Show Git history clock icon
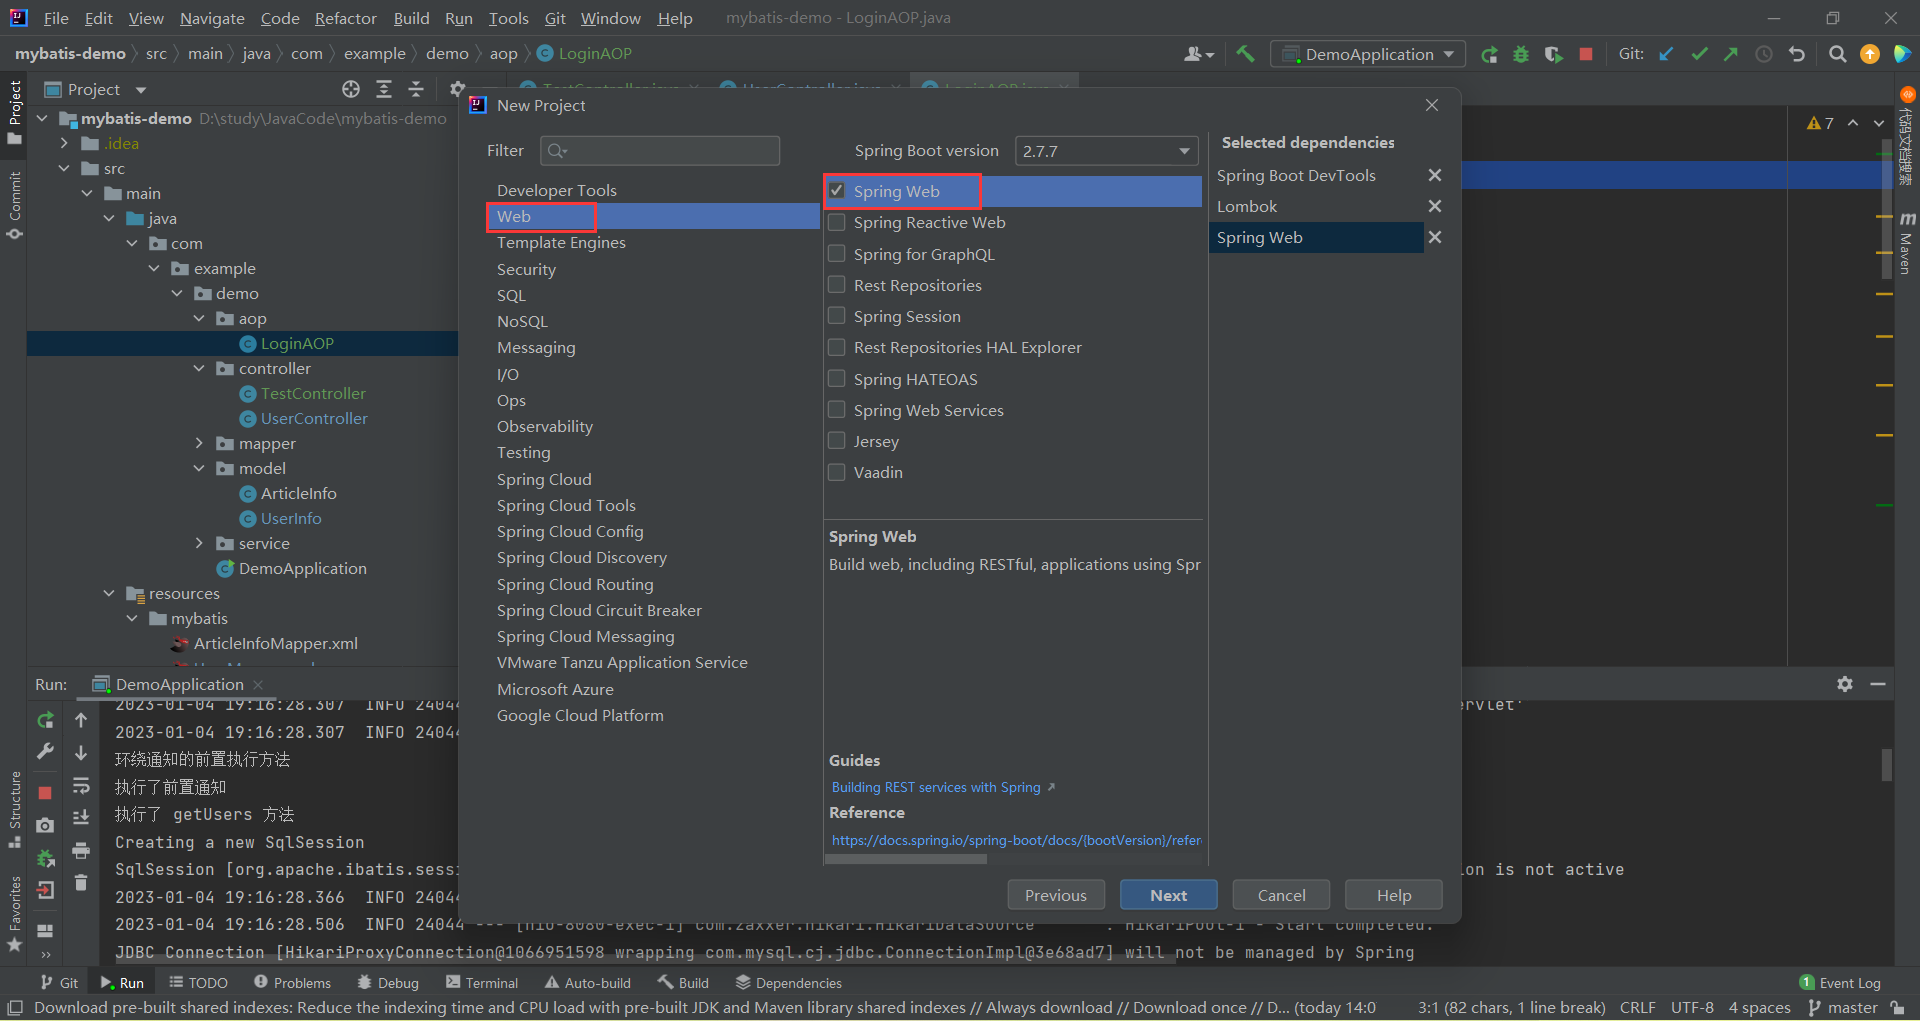Screen dimensions: 1920x1021 pyautogui.click(x=1764, y=54)
